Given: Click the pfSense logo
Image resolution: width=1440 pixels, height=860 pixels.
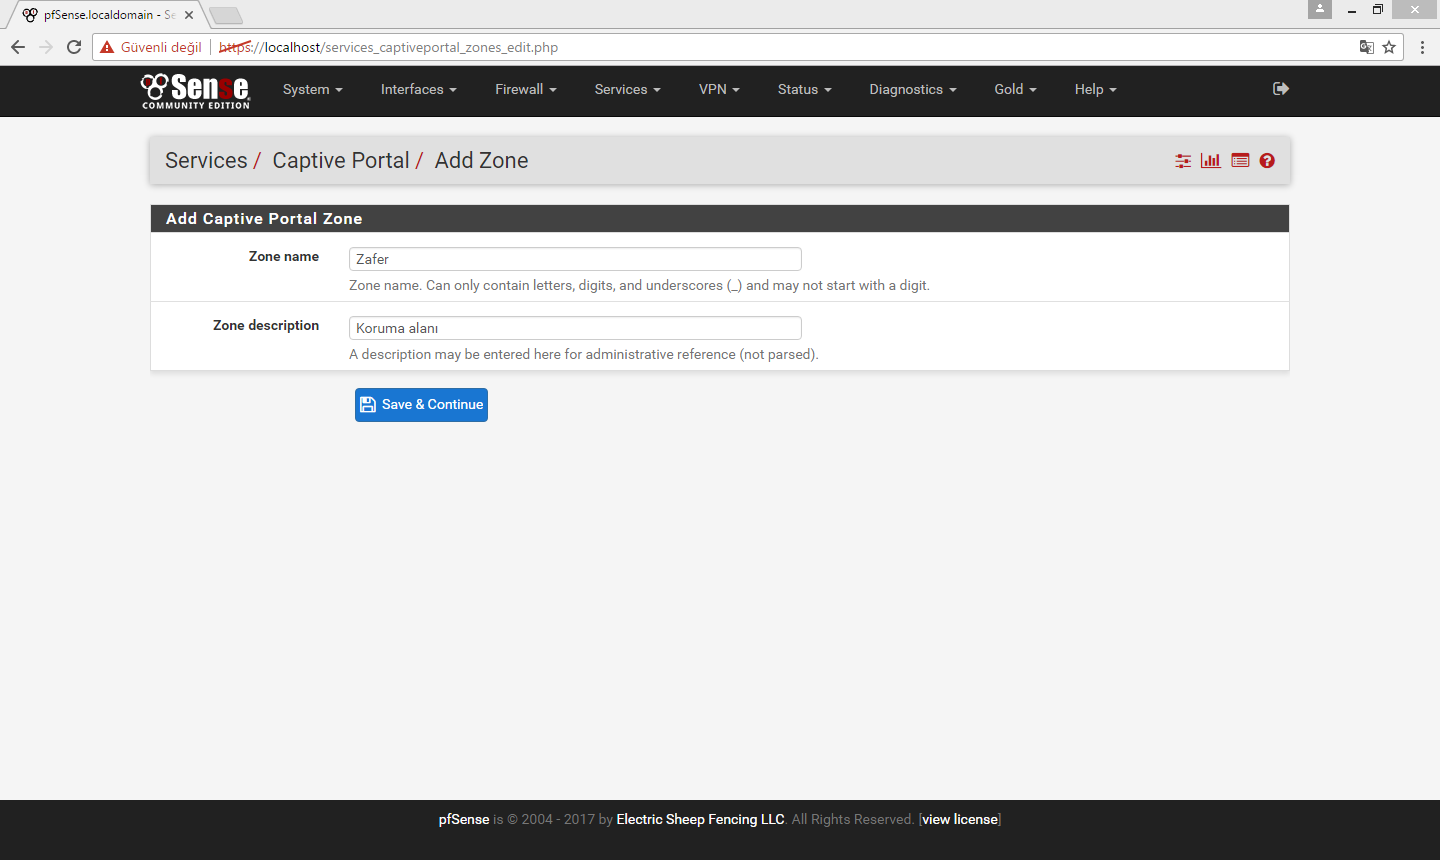Looking at the screenshot, I should 195,91.
